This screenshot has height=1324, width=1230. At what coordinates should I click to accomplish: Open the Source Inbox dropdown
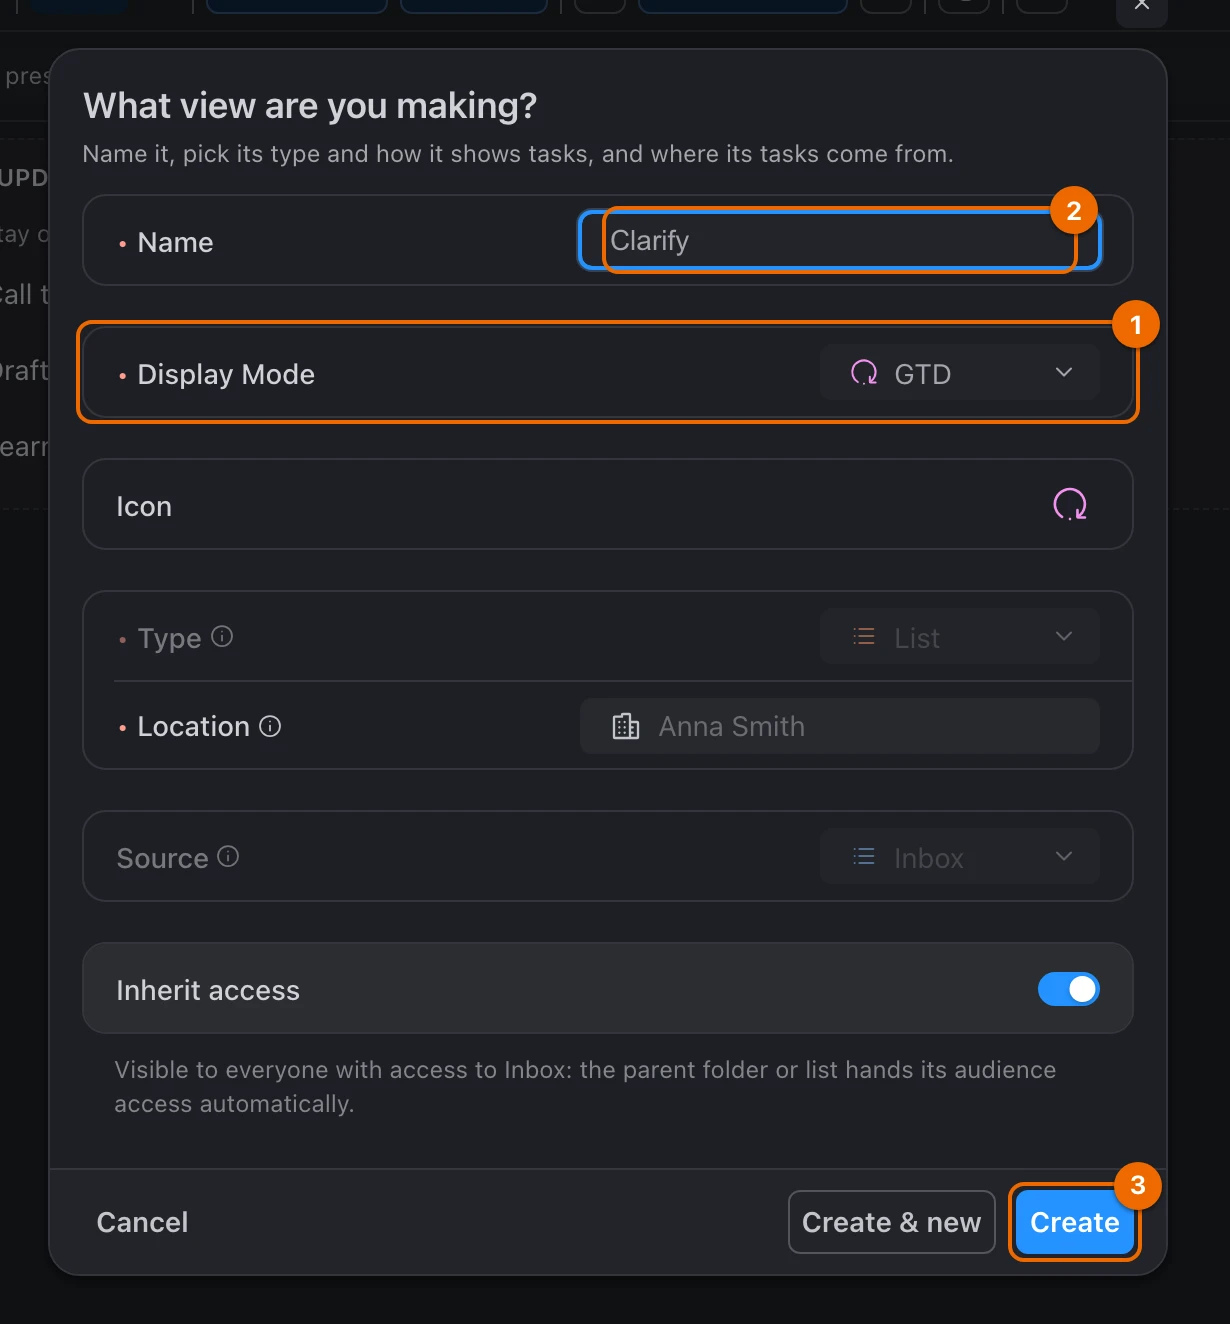click(x=959, y=857)
